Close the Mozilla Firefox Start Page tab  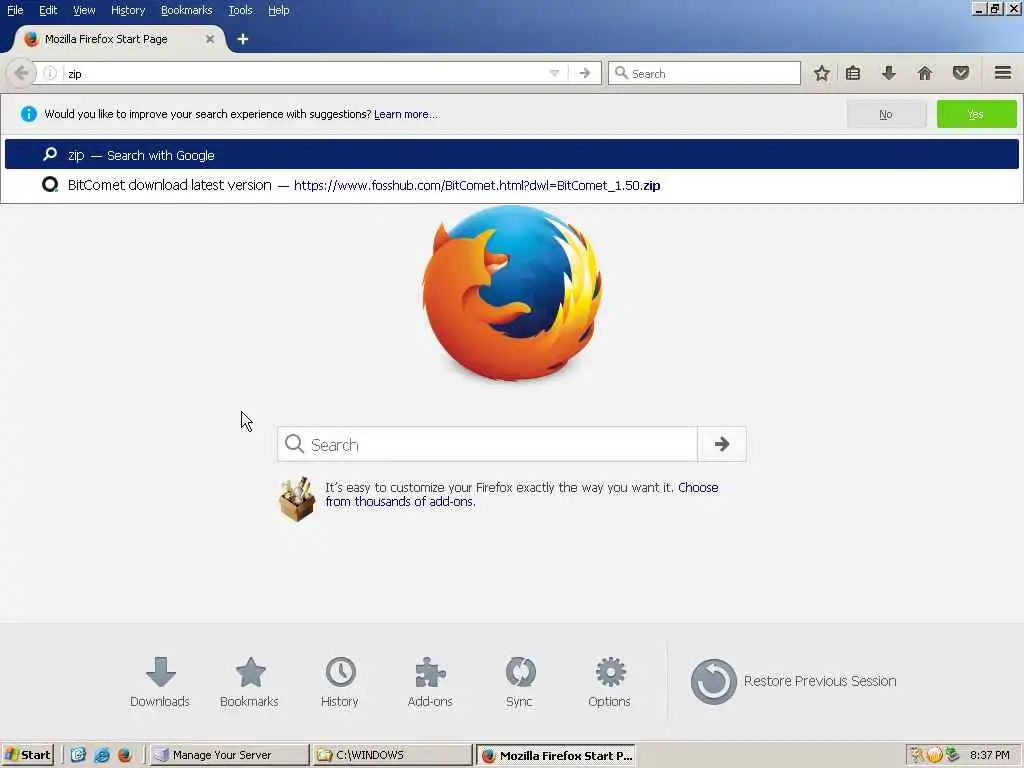click(210, 39)
